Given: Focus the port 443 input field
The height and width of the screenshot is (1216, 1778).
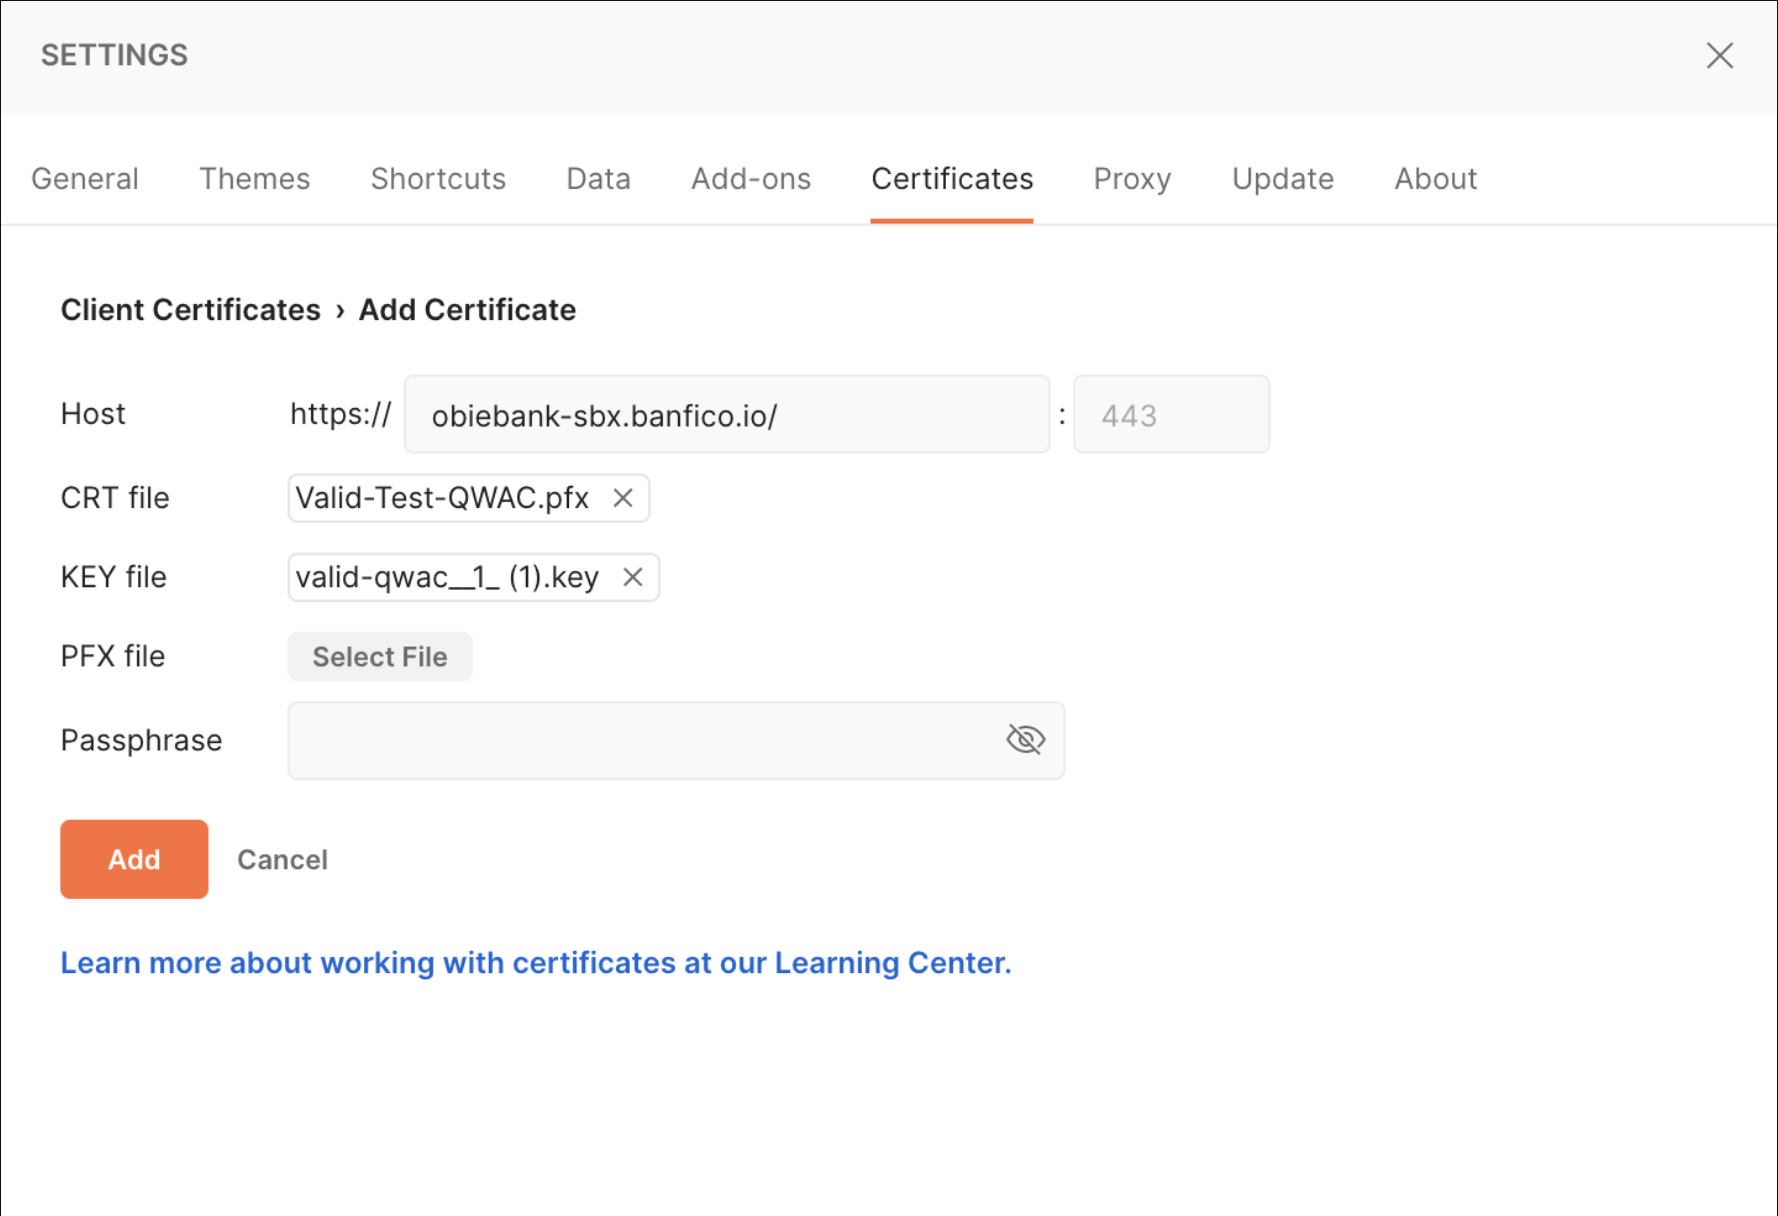Looking at the screenshot, I should point(1170,415).
